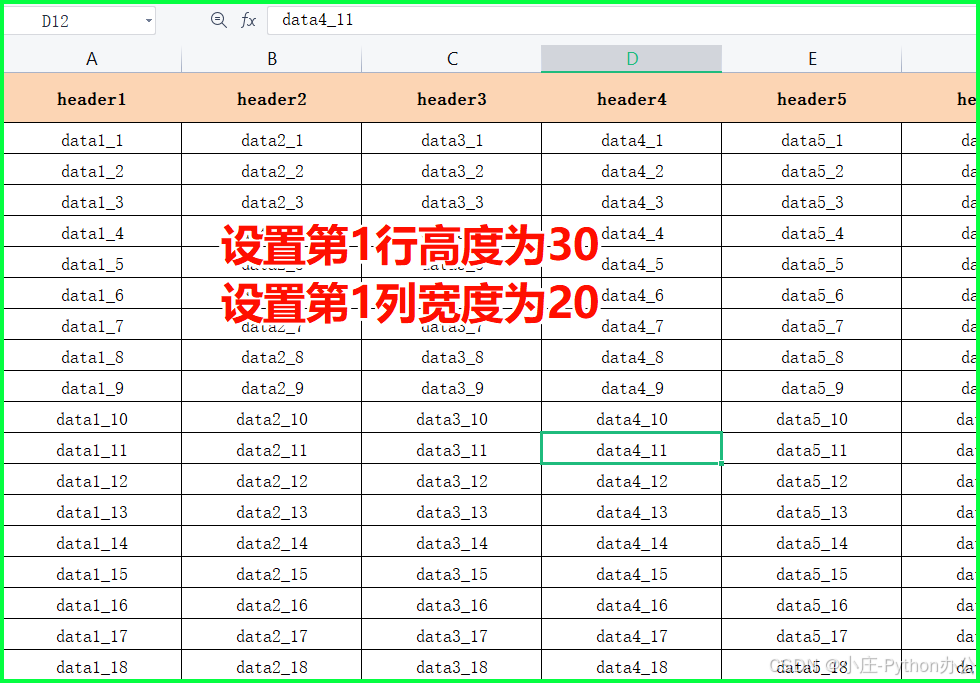This screenshot has width=980, height=683.
Task: Select cell data1_2
Action: 92,169
